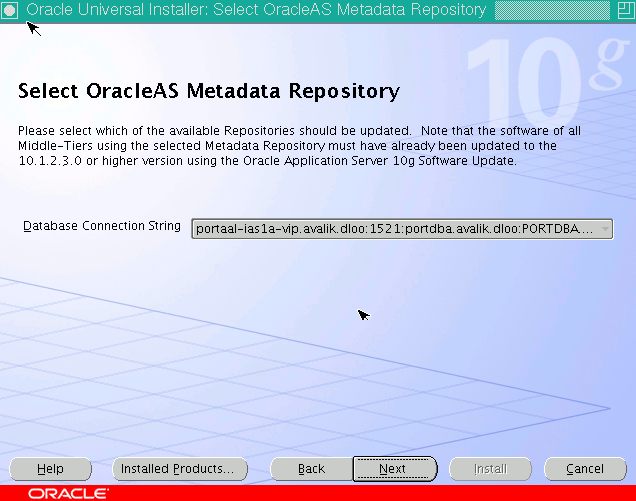The image size is (636, 501).
Task: Click the Database Connection String label
Action: coord(102,226)
